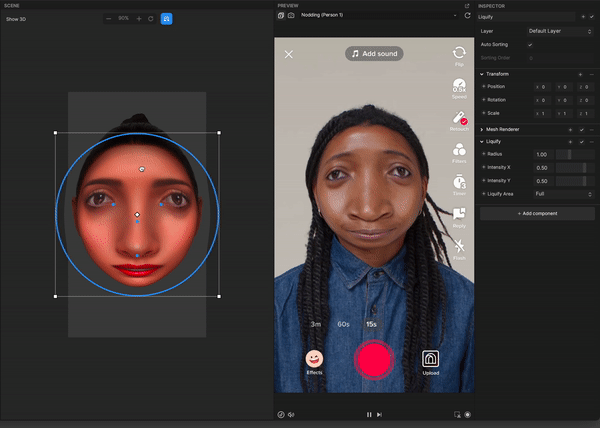Click Mesh Renderer plus icon
This screenshot has height=428, width=600.
click(570, 130)
